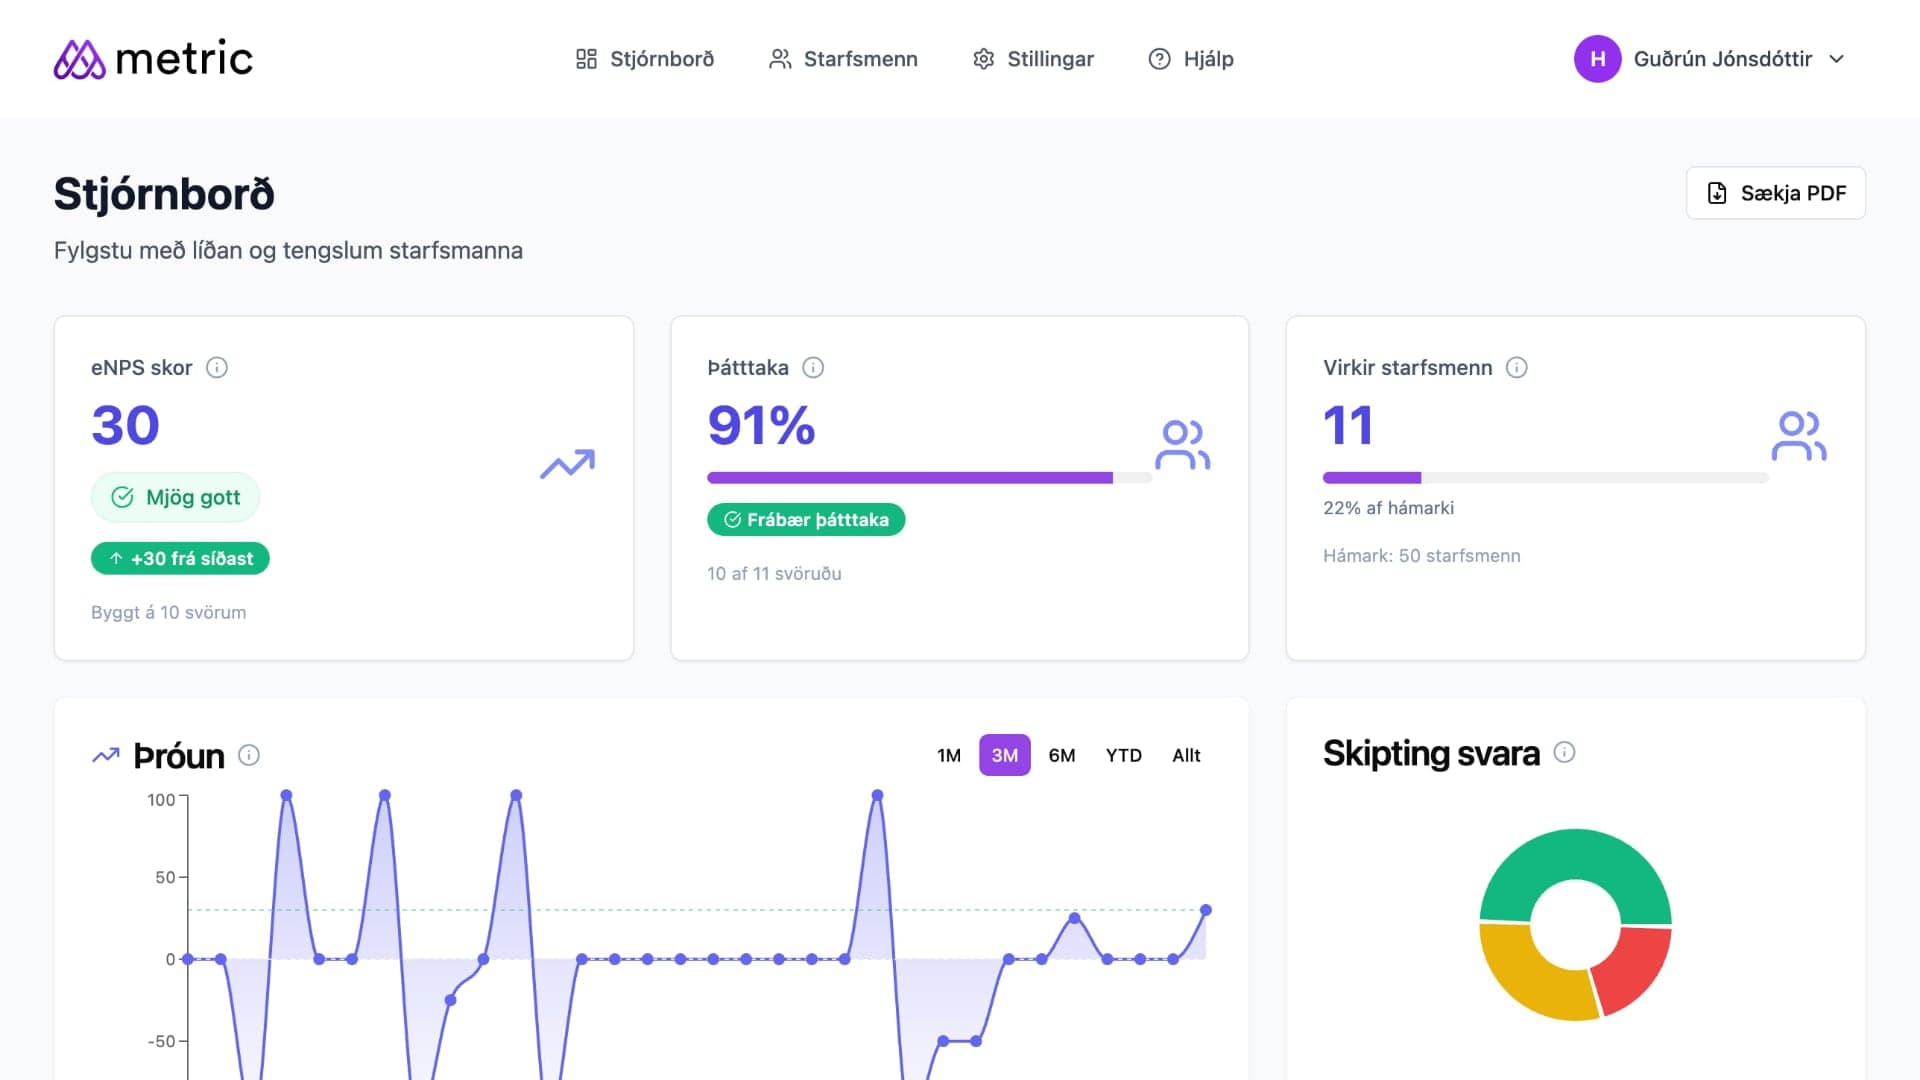Click the metric logo icon
This screenshot has width=1920, height=1080.
click(x=79, y=59)
